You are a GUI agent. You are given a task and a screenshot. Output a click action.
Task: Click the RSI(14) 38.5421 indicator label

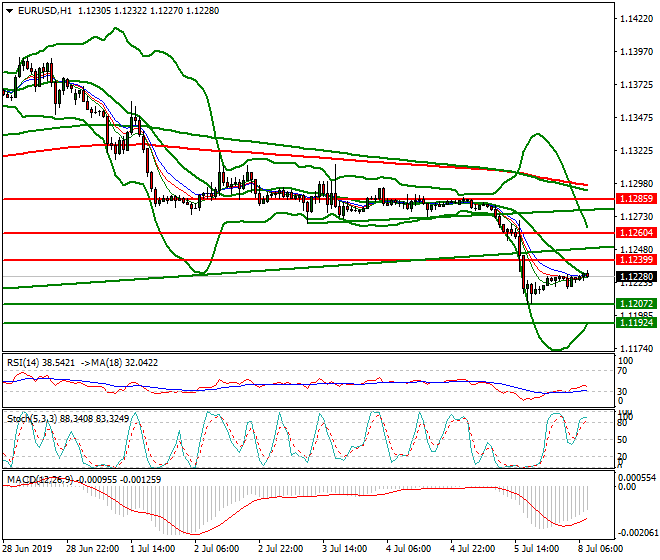point(41,363)
